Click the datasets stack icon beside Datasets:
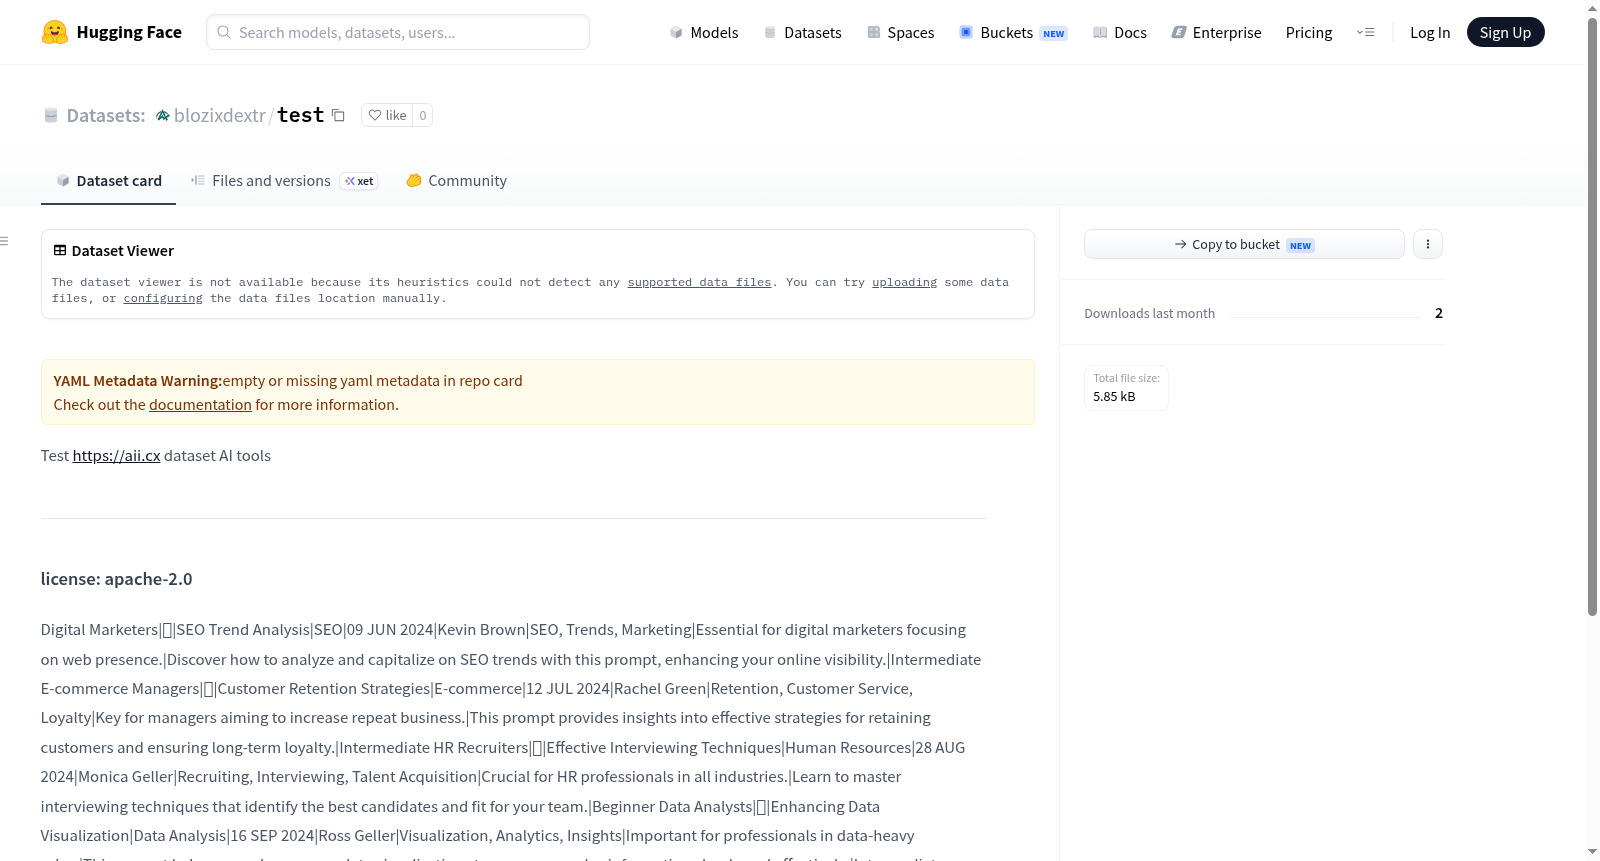Viewport: 1600px width, 861px height. (51, 116)
